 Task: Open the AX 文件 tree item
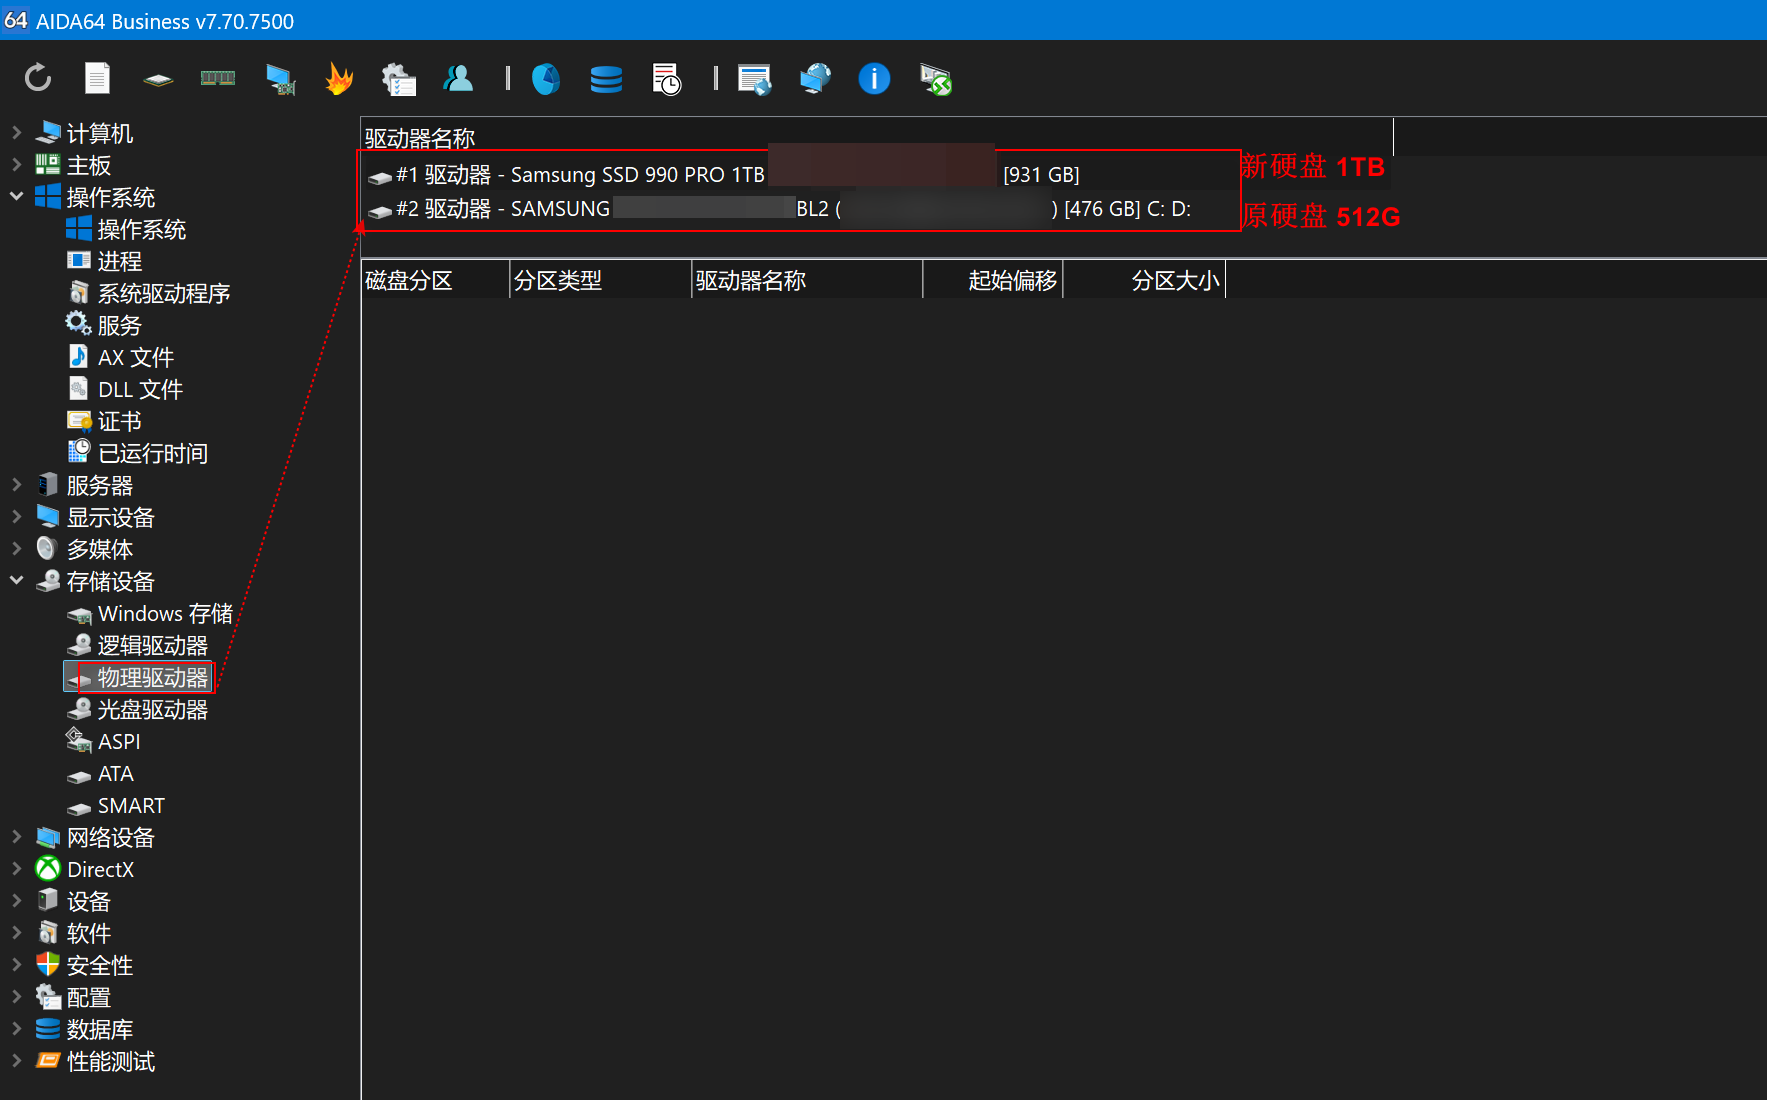(x=121, y=357)
